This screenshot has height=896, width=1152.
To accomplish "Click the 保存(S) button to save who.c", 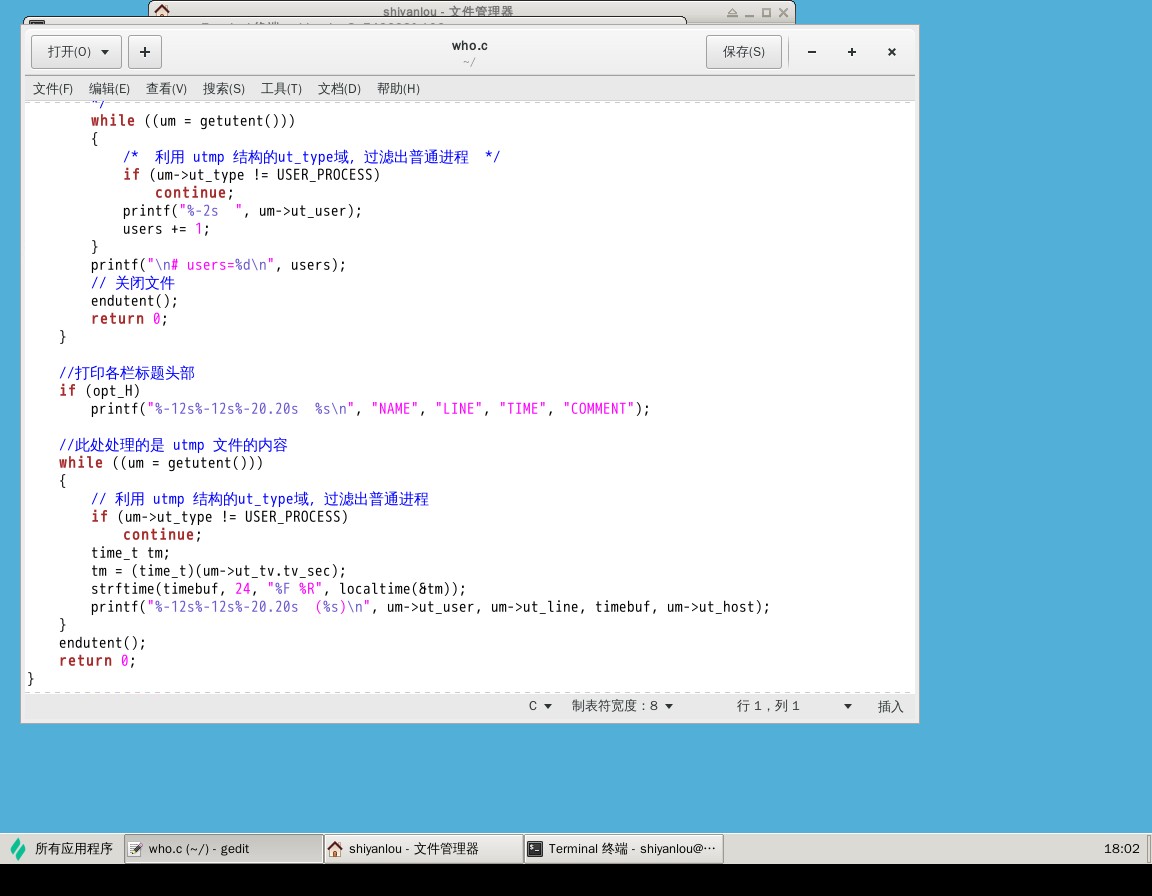I will [x=744, y=51].
